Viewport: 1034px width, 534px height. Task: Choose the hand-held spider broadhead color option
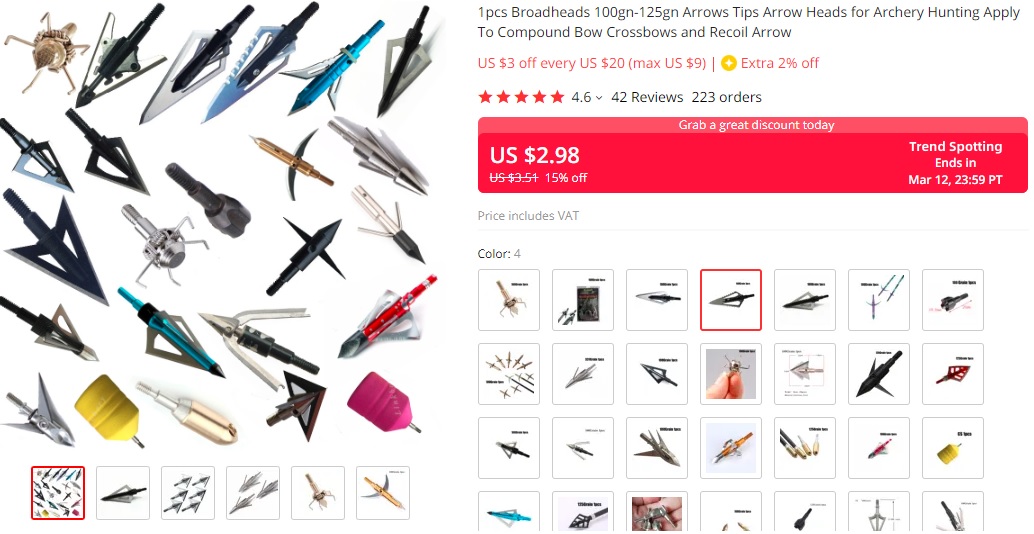coord(731,374)
